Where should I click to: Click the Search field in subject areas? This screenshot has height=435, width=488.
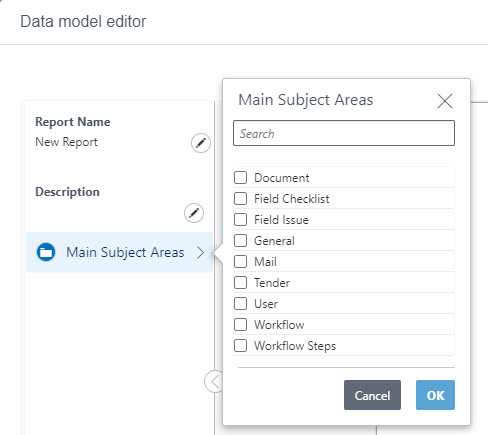point(344,133)
